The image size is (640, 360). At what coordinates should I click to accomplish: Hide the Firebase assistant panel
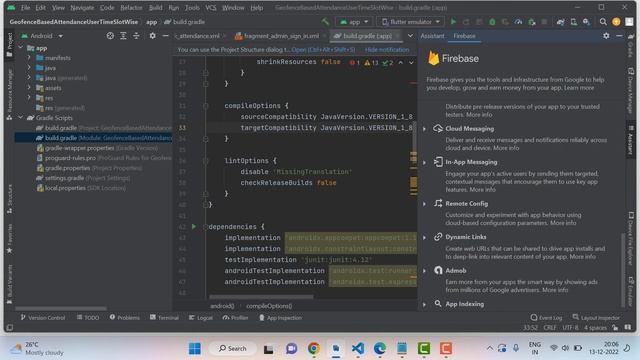click(x=619, y=36)
